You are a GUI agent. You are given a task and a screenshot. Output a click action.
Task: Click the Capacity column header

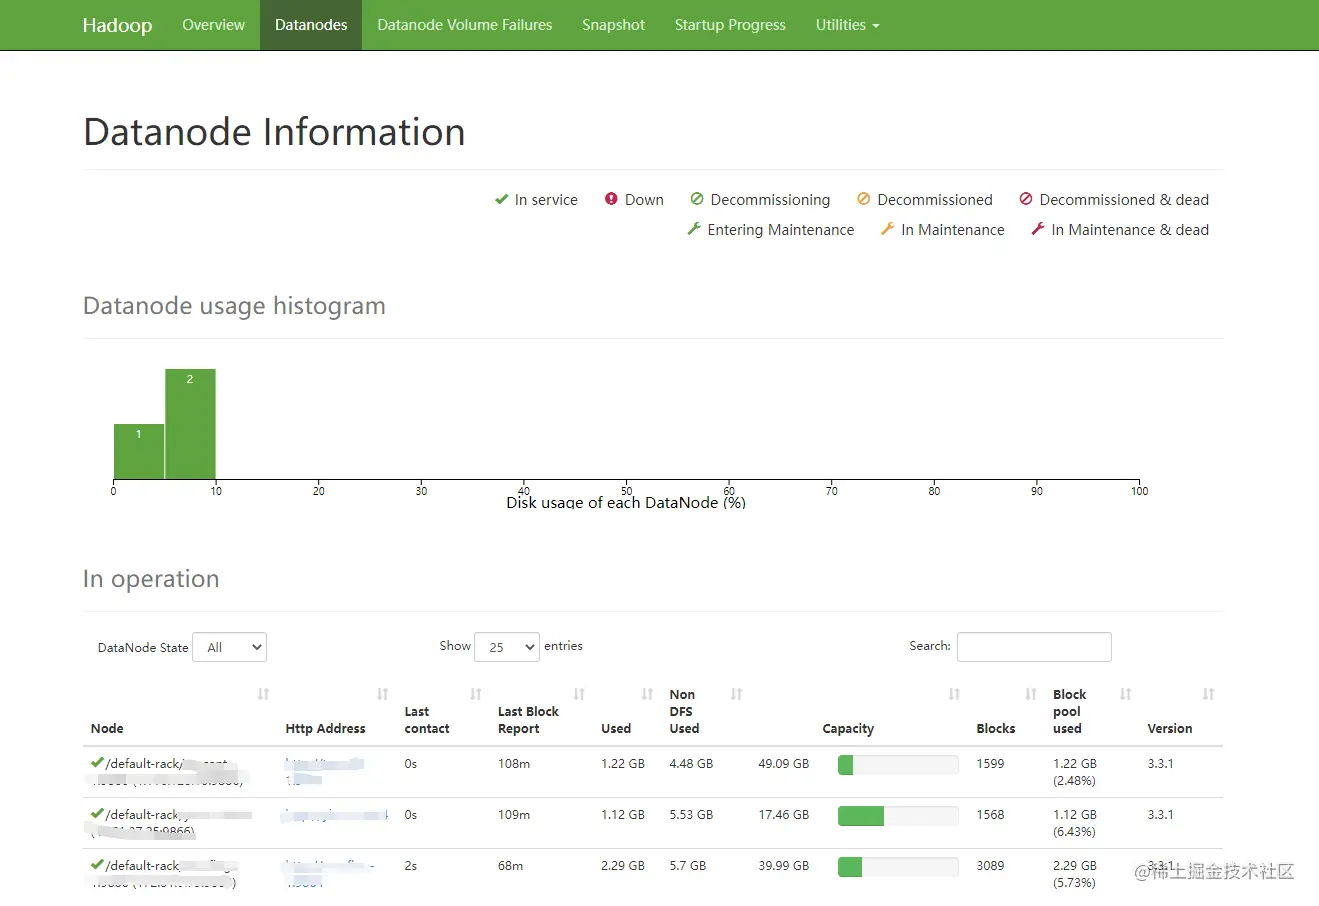[x=848, y=729]
